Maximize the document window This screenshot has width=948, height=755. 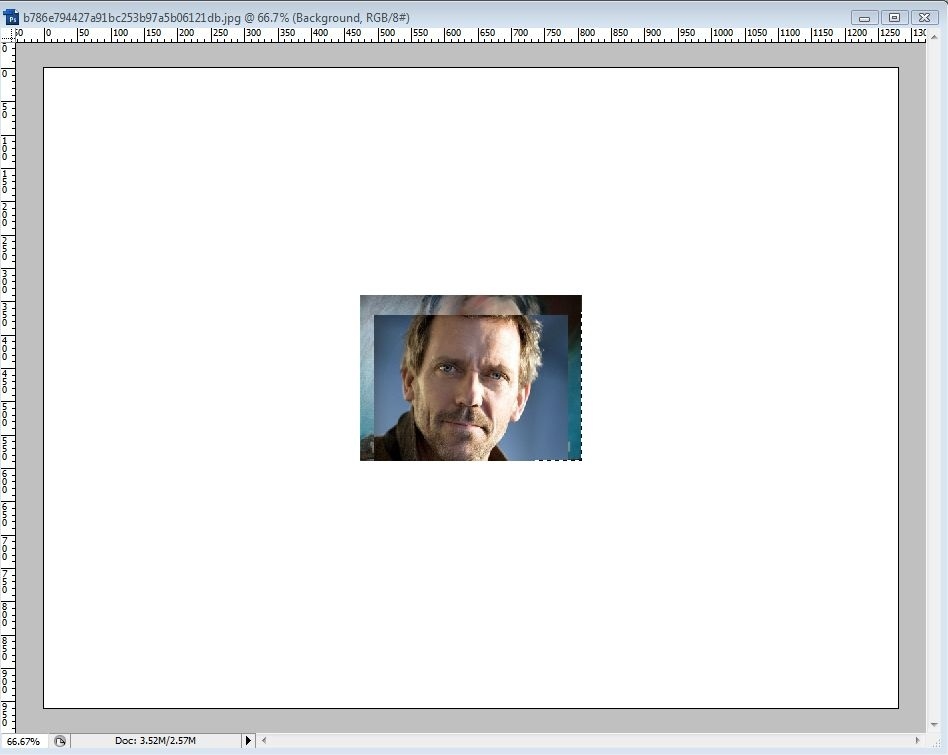point(894,18)
